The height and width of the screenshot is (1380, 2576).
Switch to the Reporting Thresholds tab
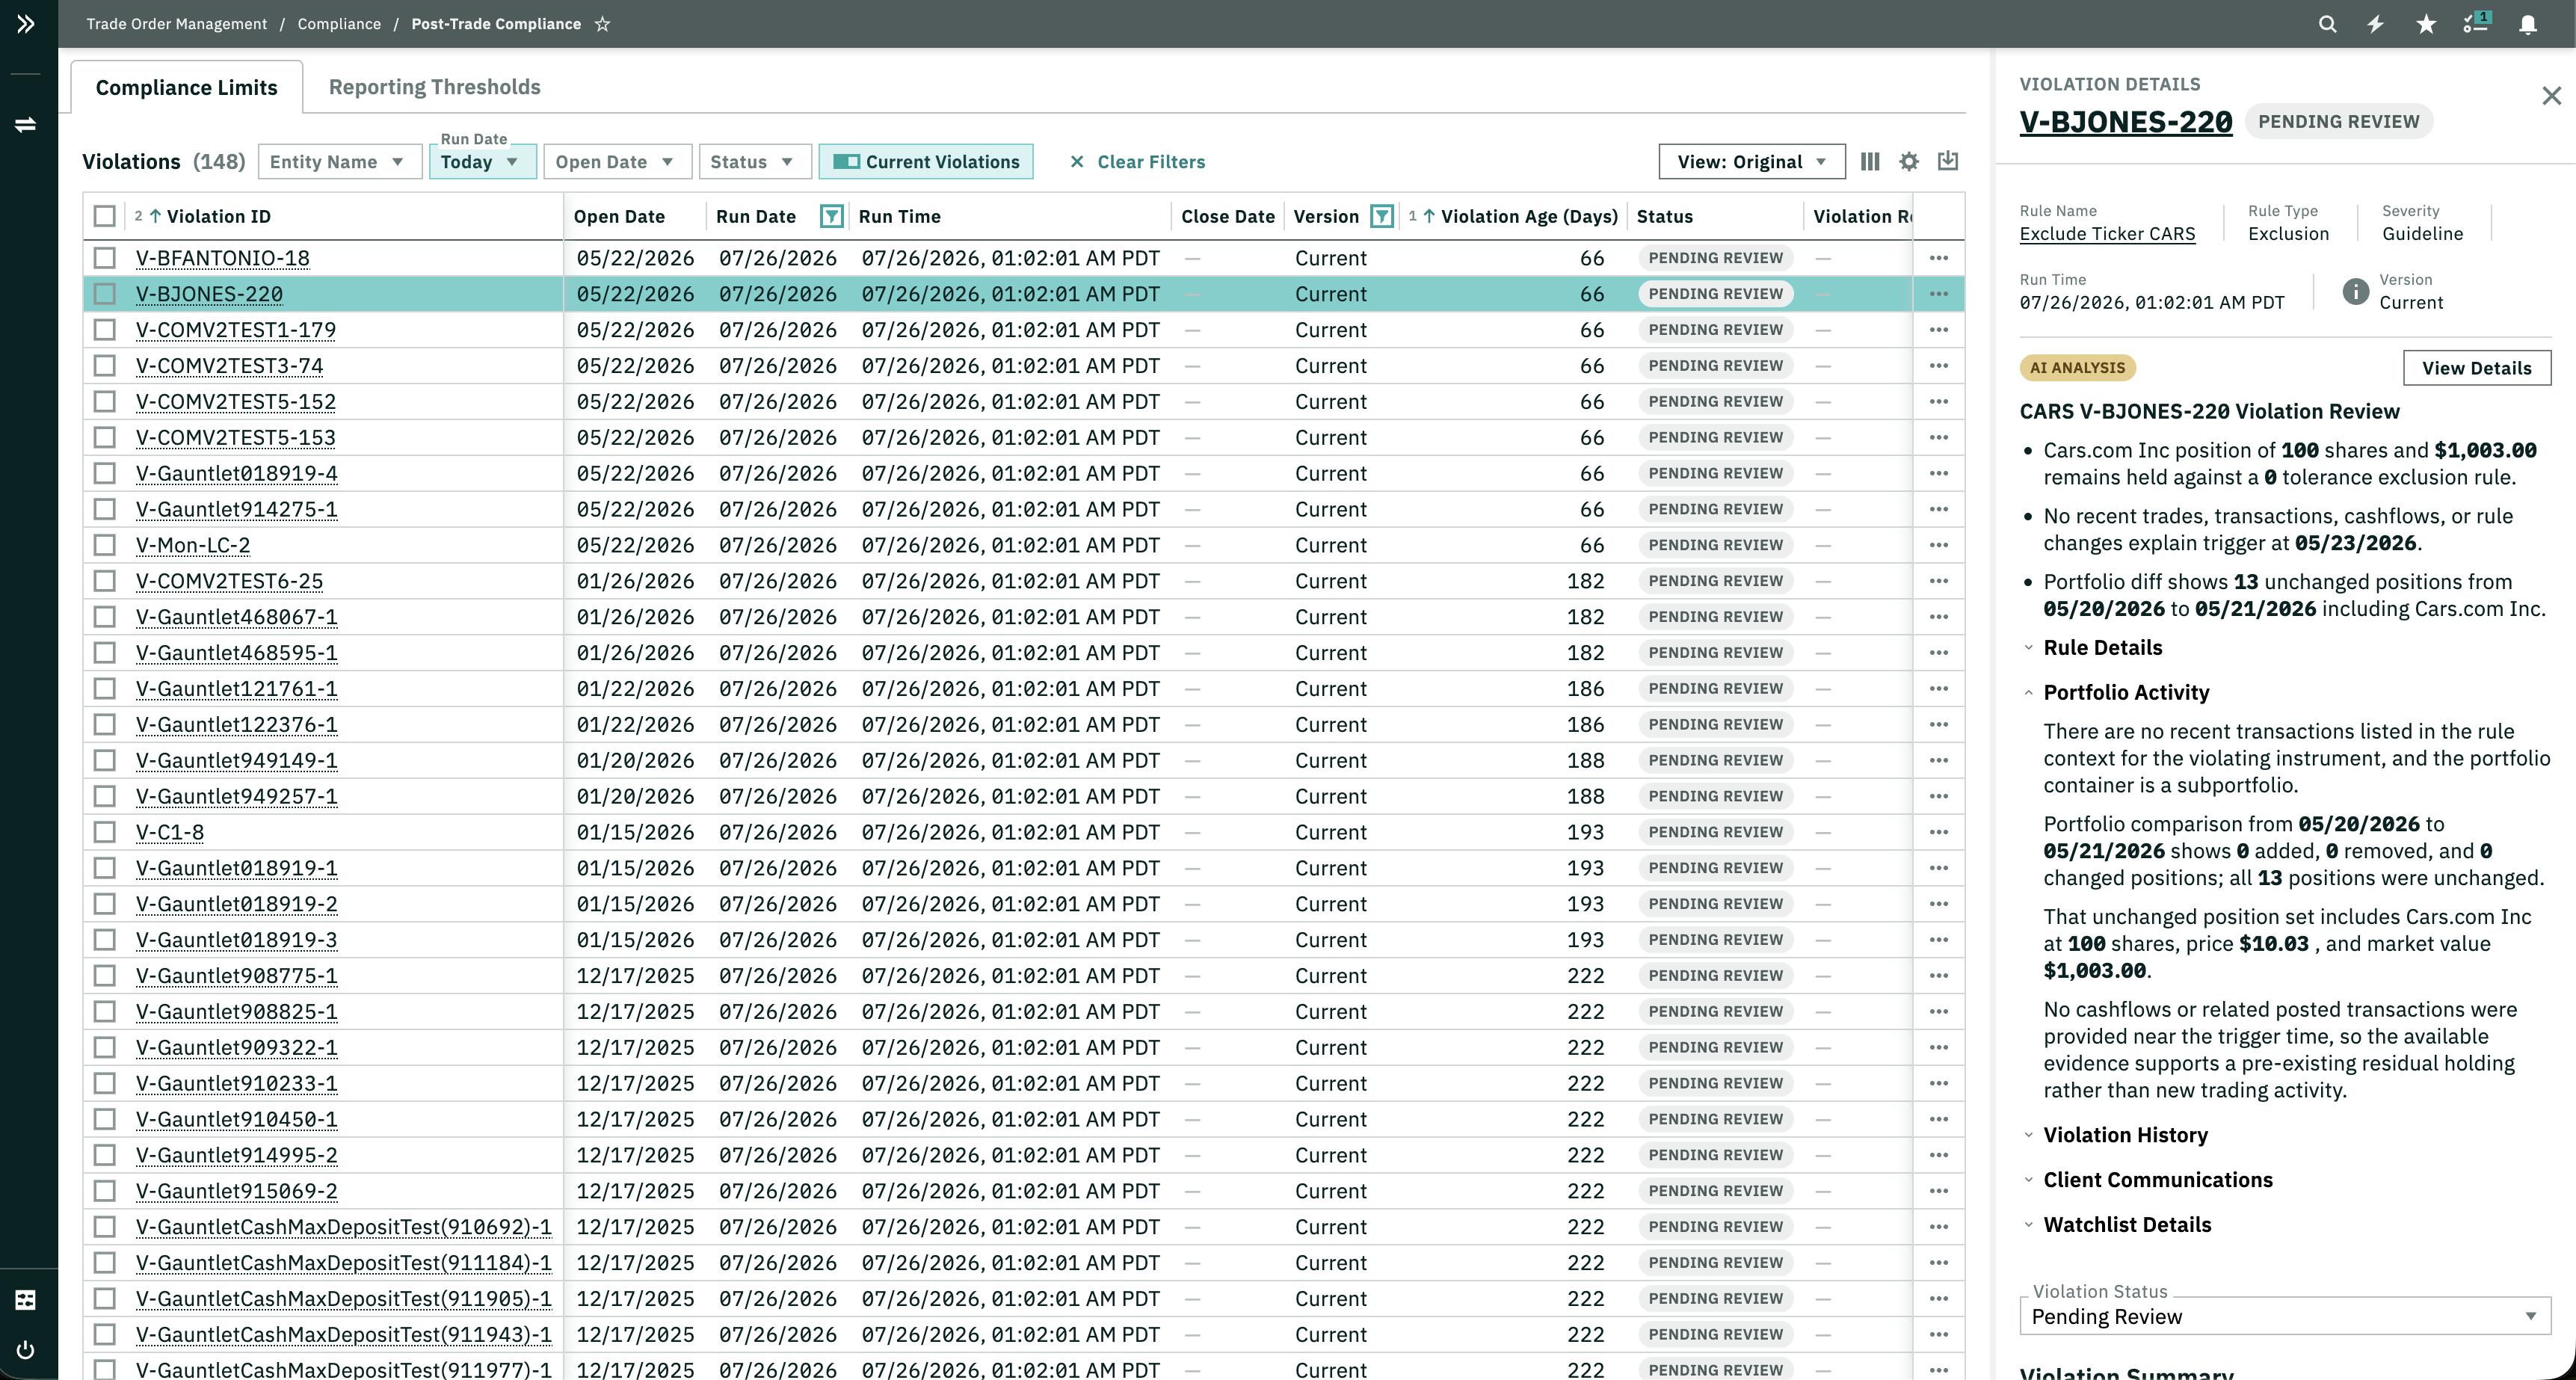(x=434, y=87)
